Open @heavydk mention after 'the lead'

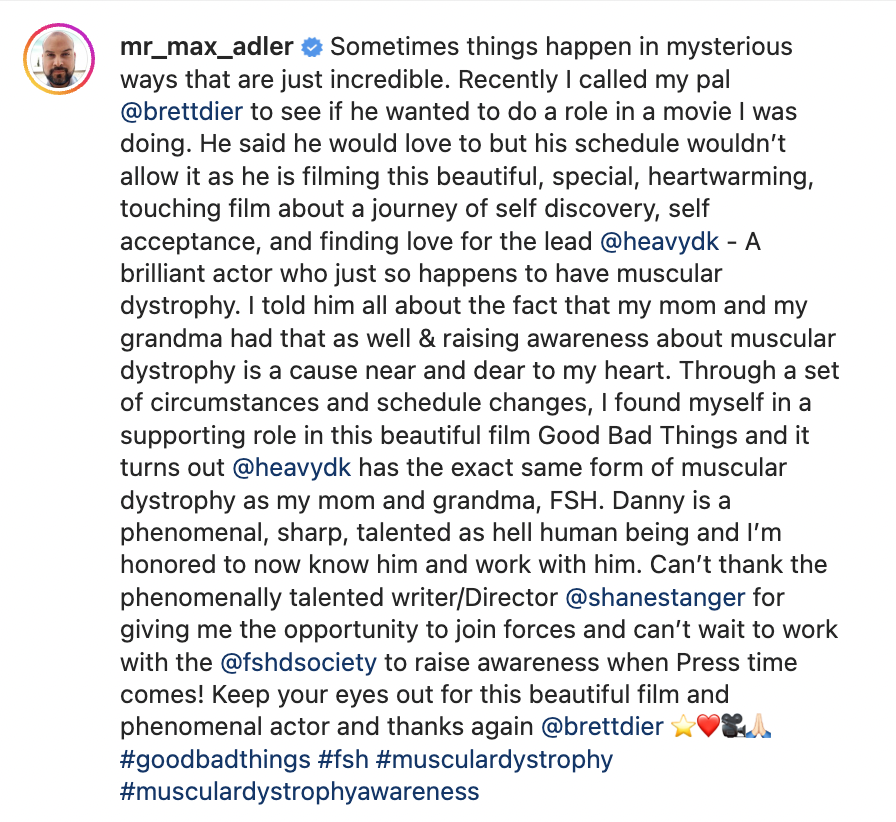pos(659,242)
